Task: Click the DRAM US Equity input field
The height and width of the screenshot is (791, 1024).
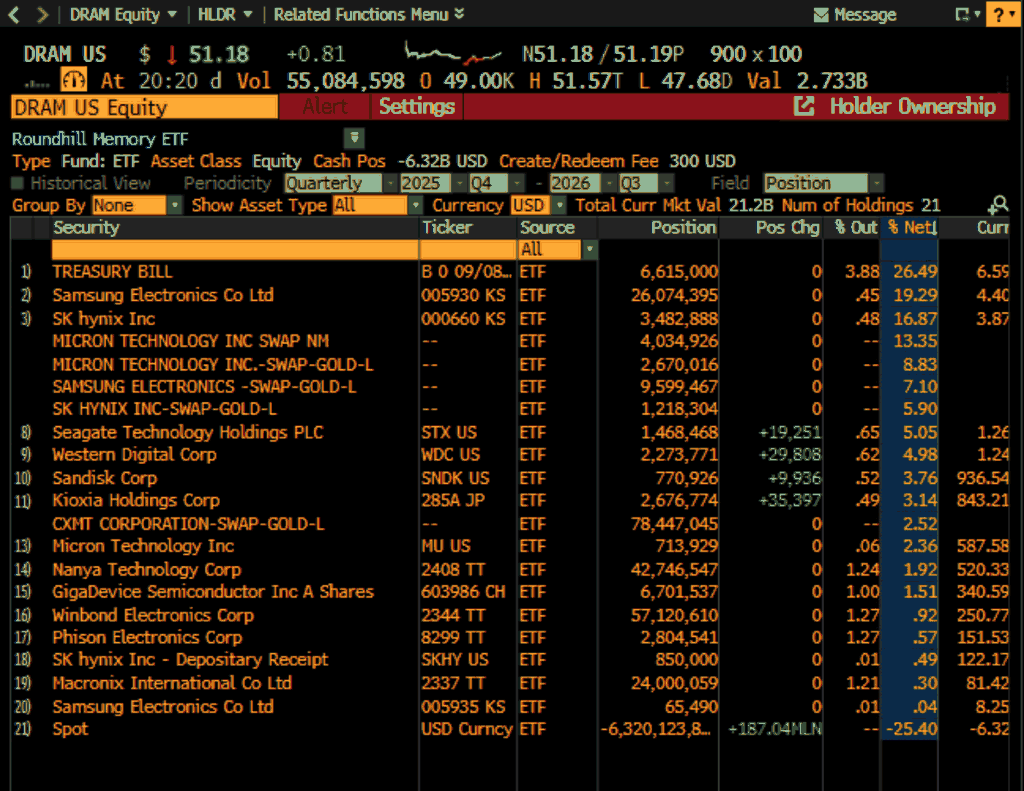Action: tap(144, 107)
